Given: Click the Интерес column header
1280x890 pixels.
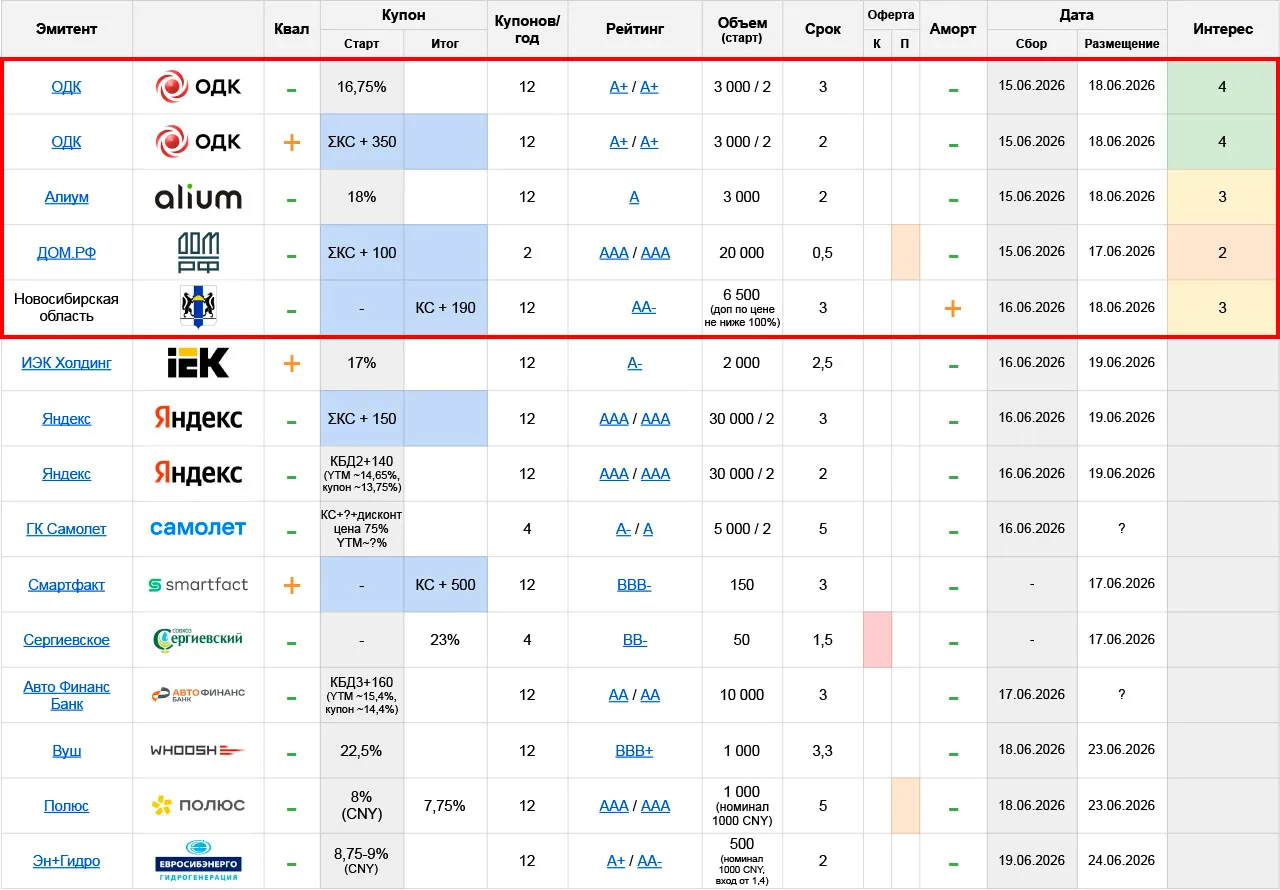Looking at the screenshot, I should [1222, 29].
